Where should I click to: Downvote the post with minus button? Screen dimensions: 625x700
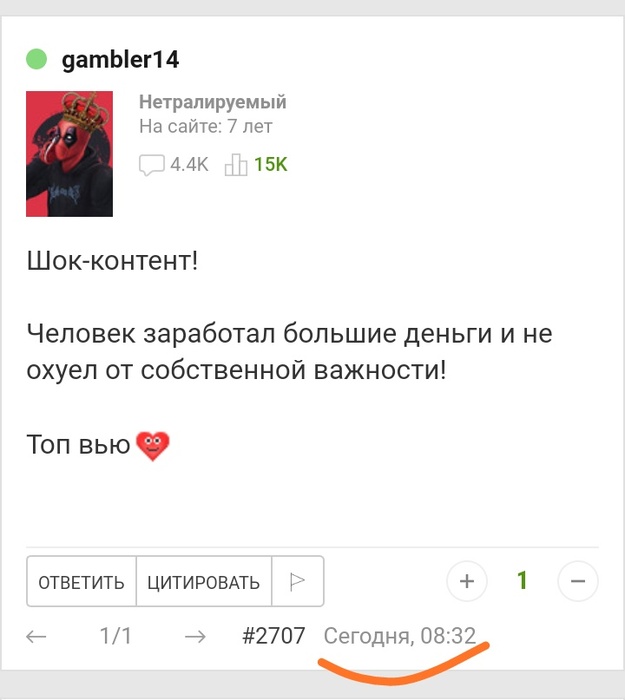[x=578, y=581]
